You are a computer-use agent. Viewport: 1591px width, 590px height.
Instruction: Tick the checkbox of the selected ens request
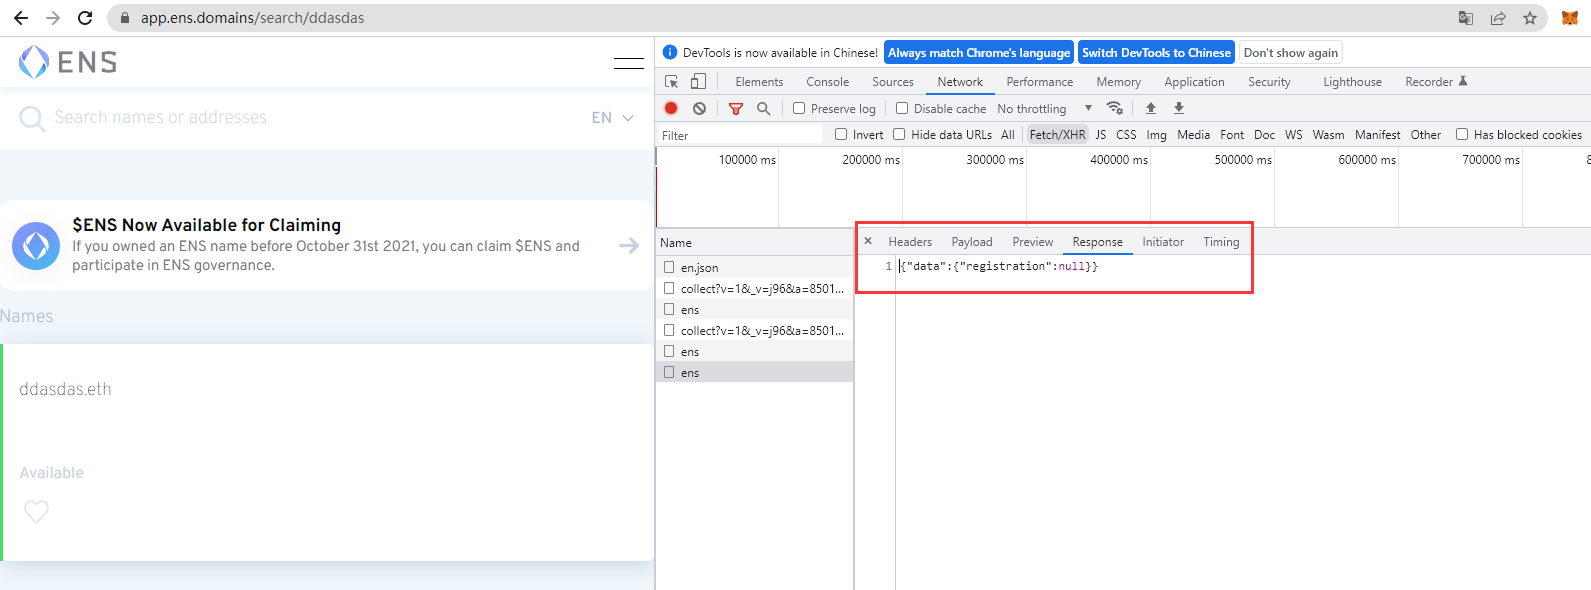(669, 372)
